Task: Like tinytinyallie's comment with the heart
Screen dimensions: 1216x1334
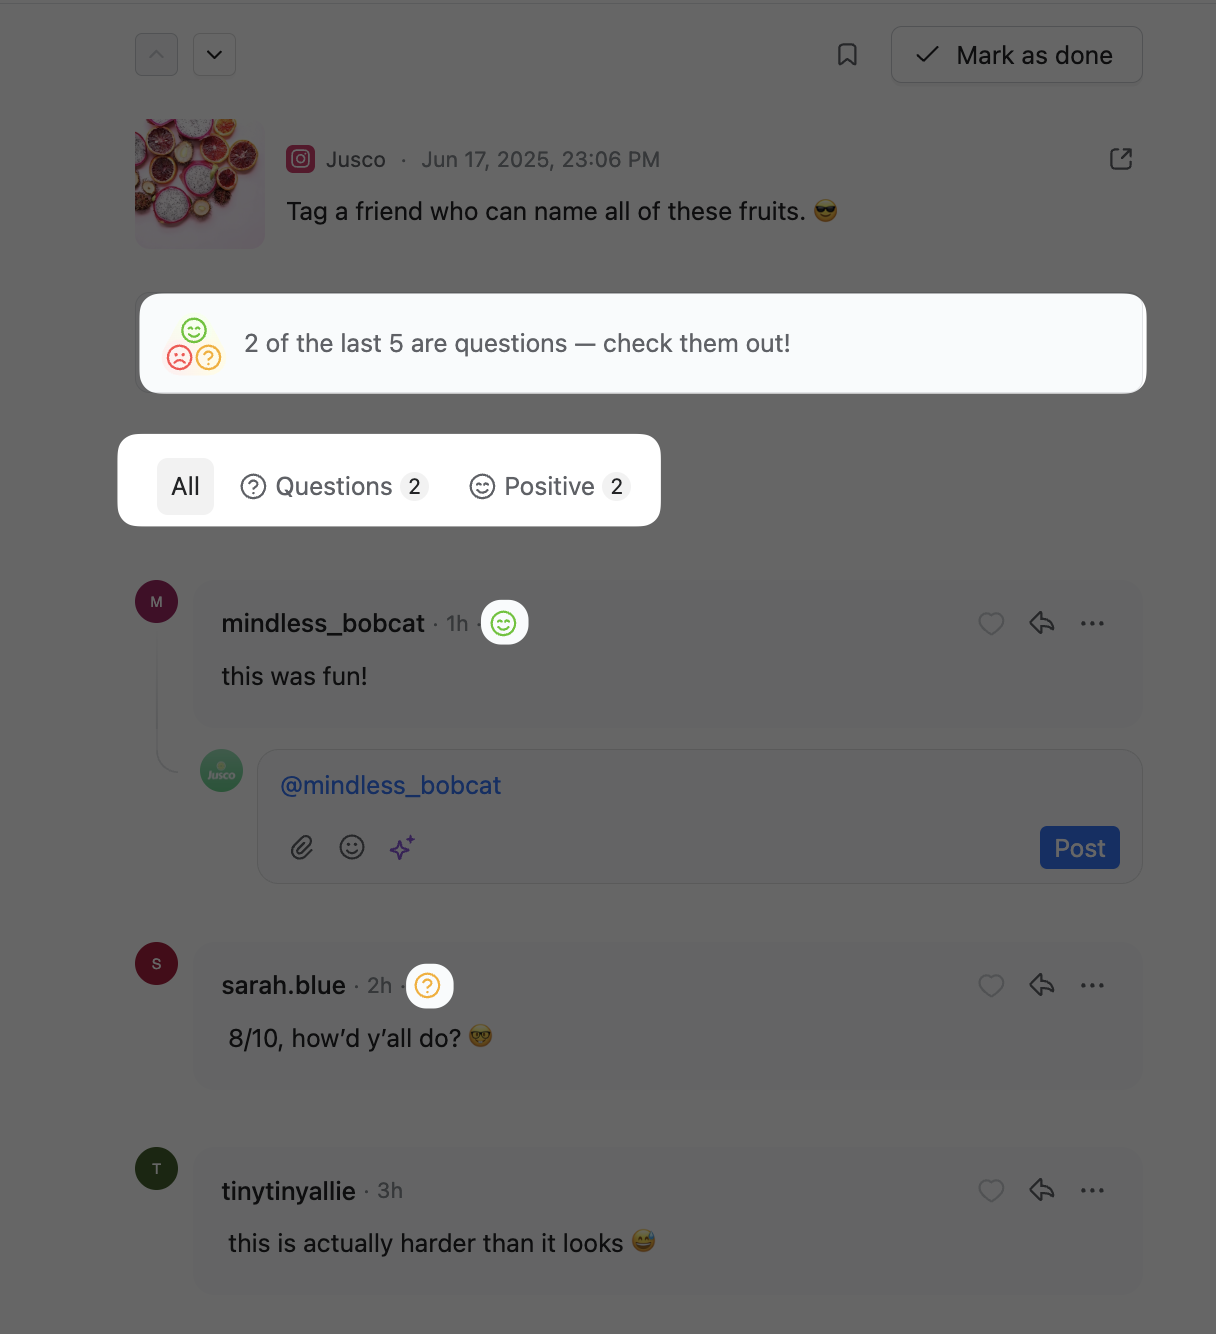Action: point(991,1190)
